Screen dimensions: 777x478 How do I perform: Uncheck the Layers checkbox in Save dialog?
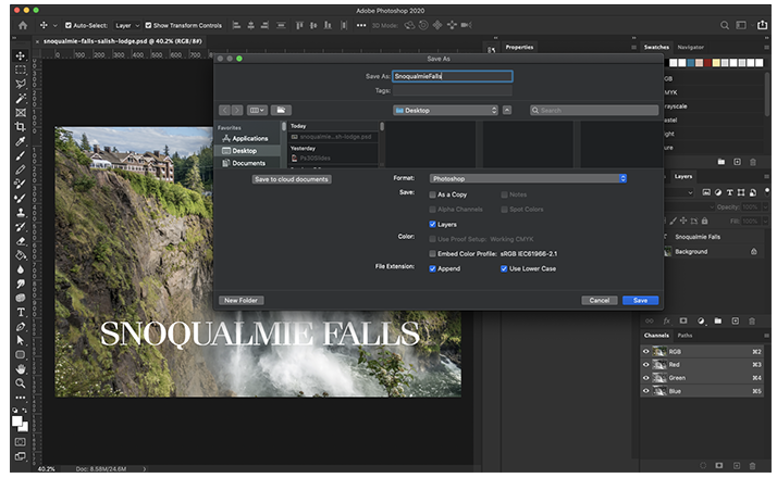[x=432, y=224]
